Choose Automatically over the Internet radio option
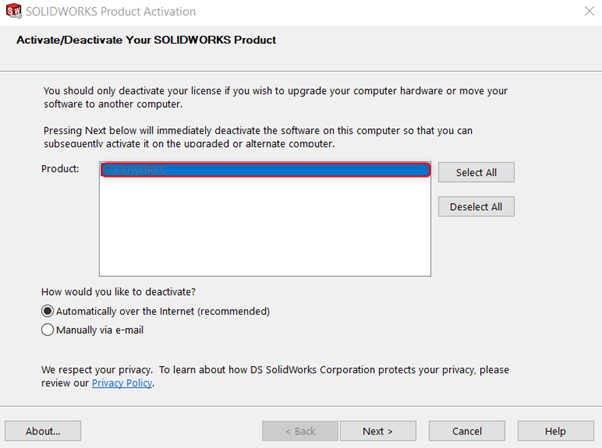602x448 pixels. coord(47,311)
